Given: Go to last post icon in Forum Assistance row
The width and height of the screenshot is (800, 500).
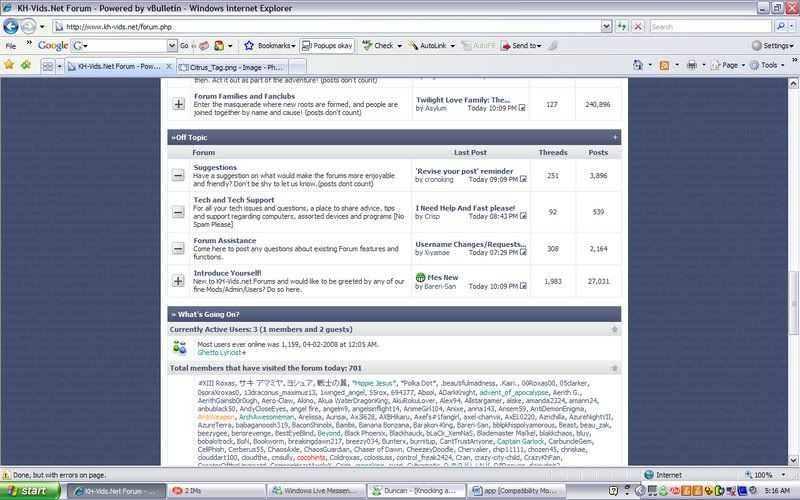Looking at the screenshot, I should (x=523, y=252).
